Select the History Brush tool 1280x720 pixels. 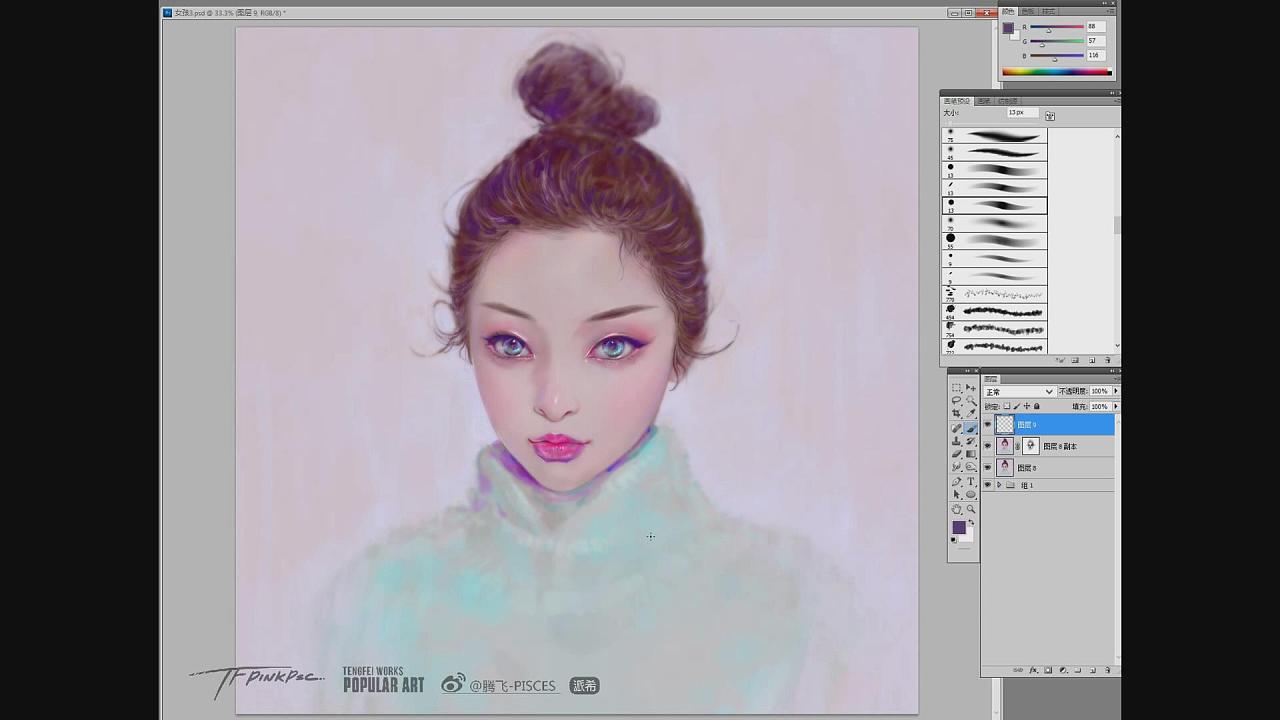coord(971,441)
